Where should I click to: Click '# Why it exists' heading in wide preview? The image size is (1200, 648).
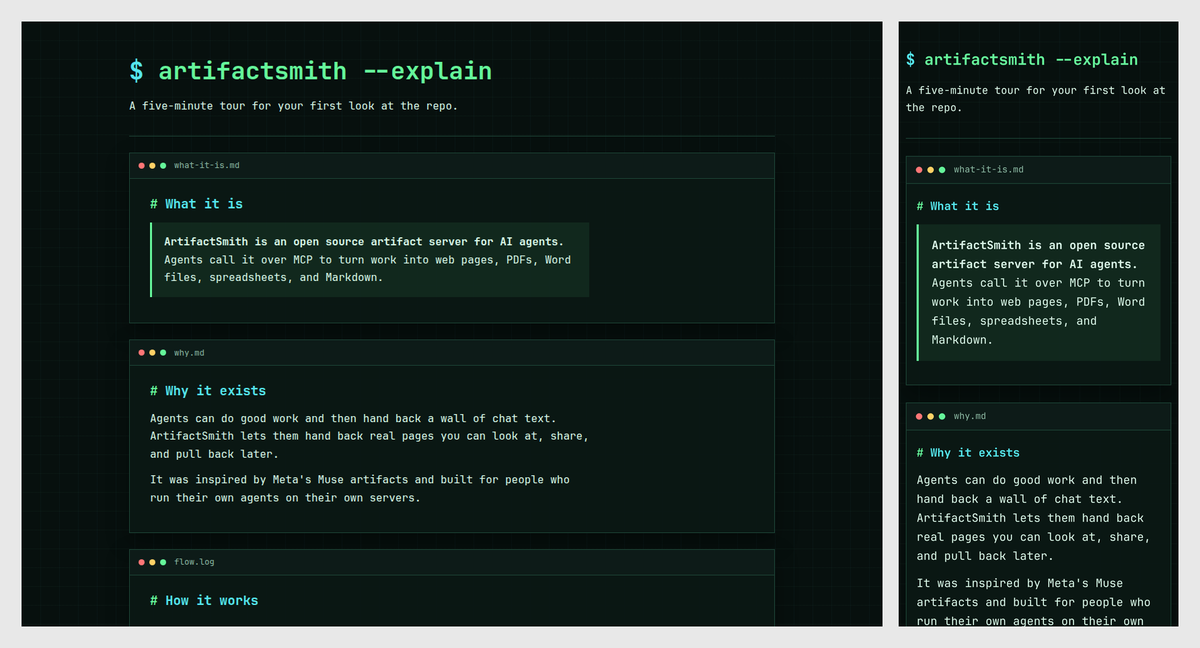point(208,391)
